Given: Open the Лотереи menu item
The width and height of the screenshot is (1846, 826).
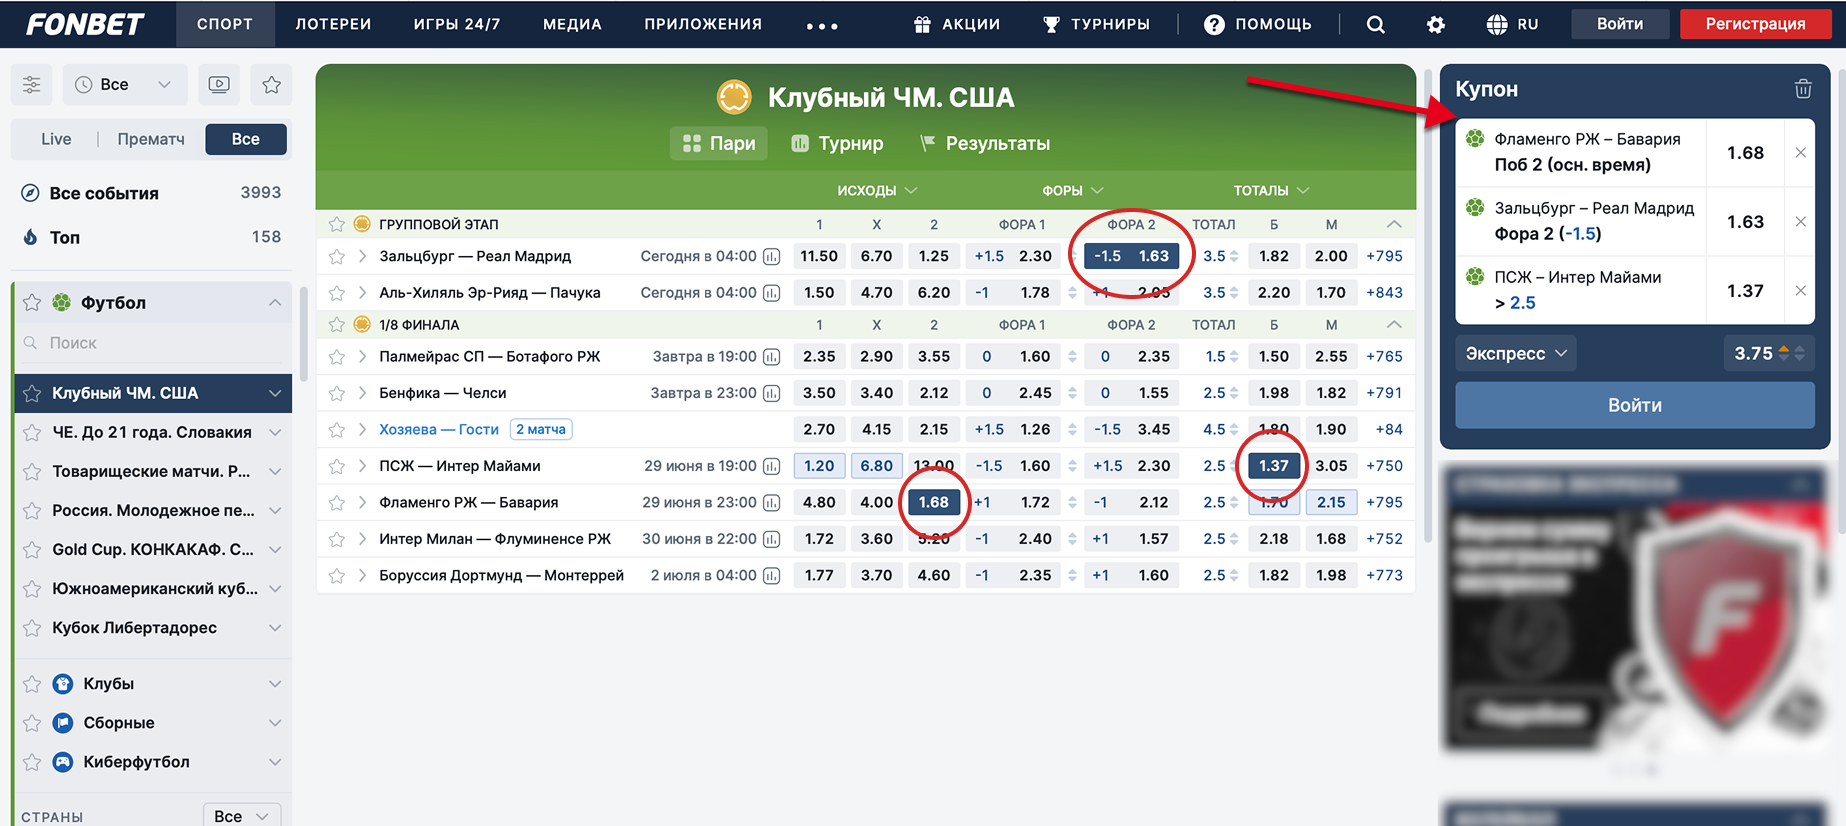Looking at the screenshot, I should coord(333,24).
